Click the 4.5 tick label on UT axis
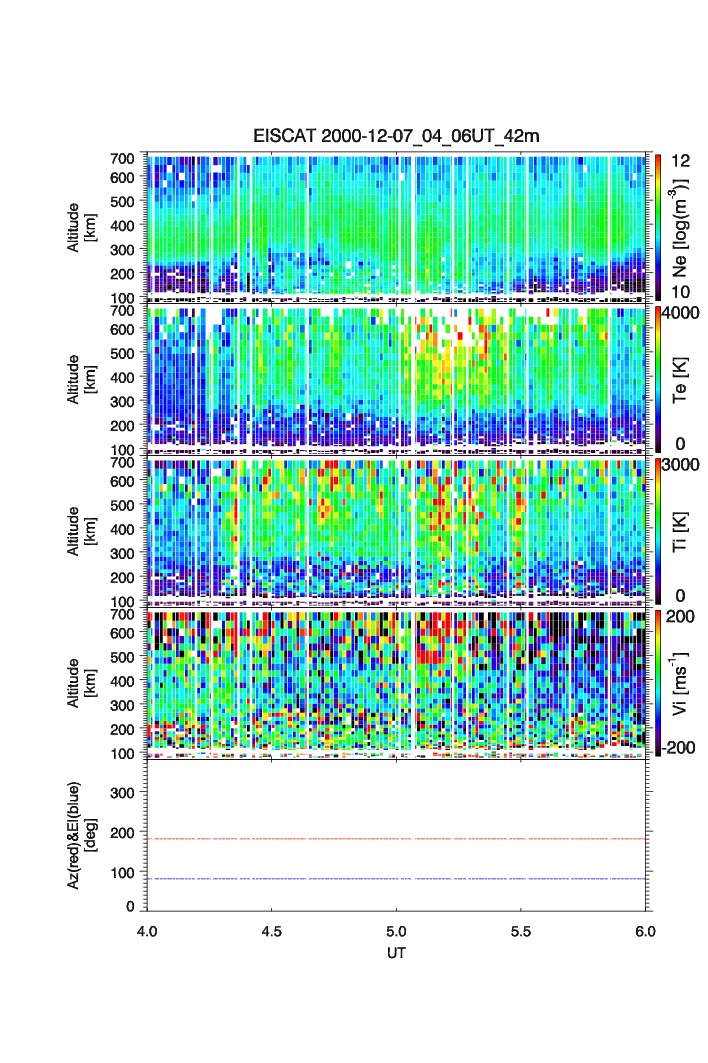Screen dimensions: 708x1063 (x=272, y=930)
